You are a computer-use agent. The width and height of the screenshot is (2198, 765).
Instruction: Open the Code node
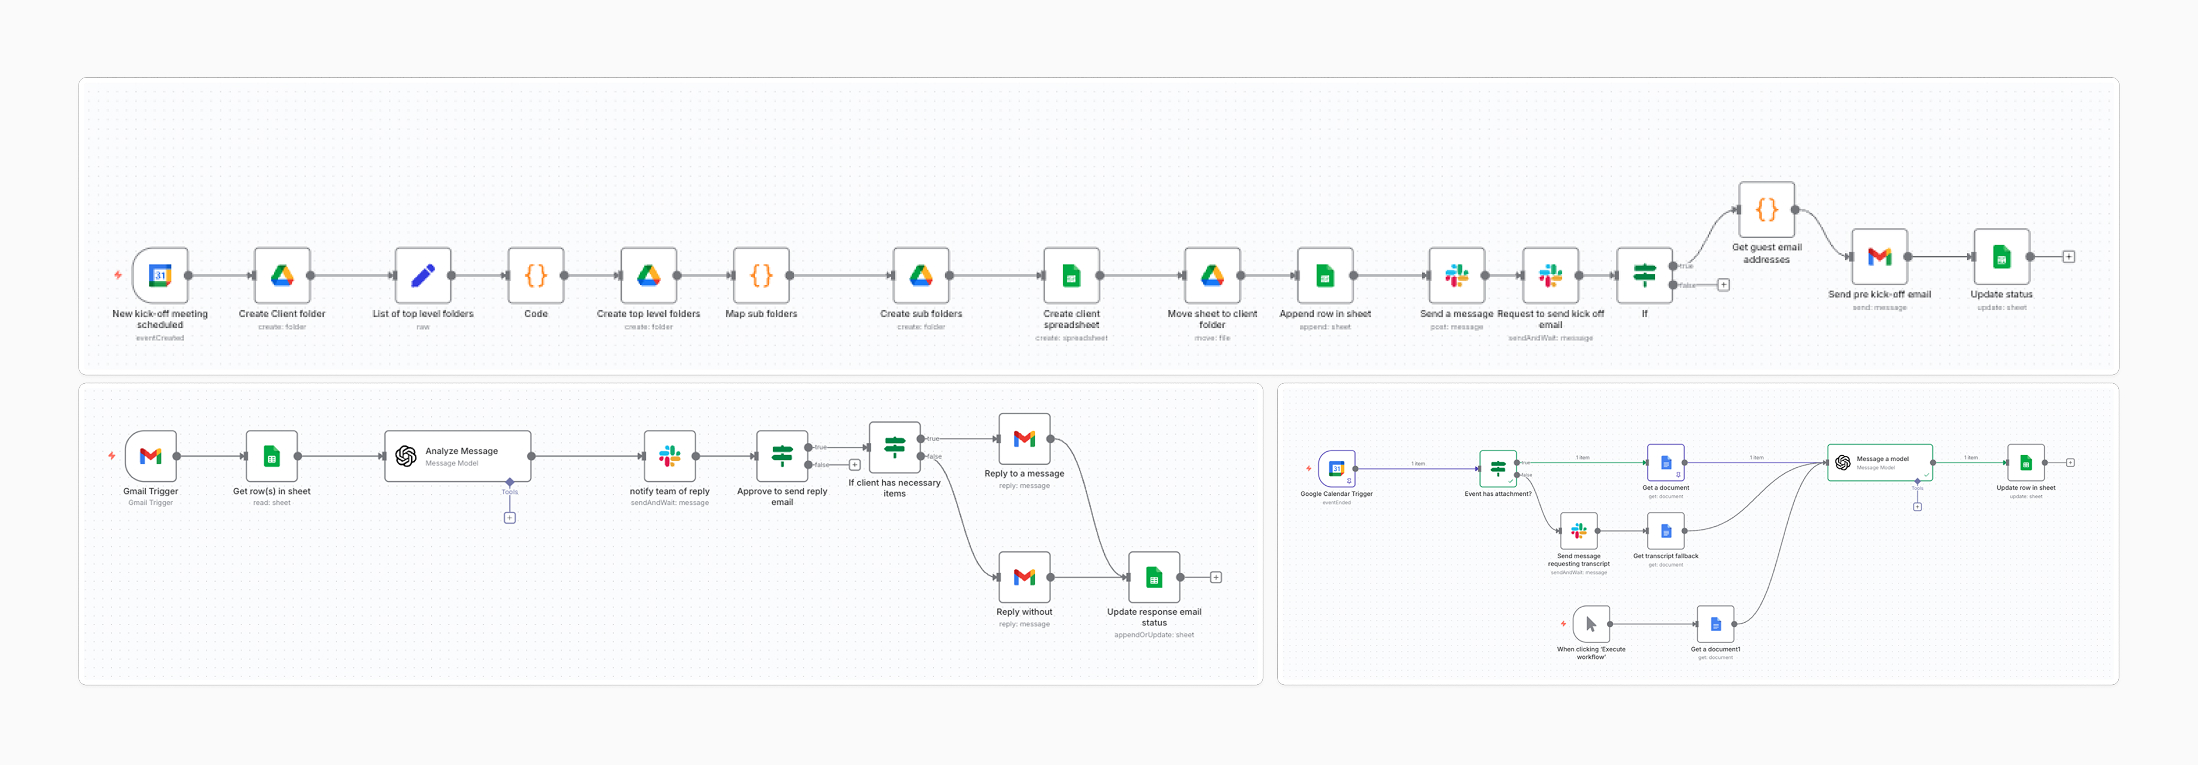536,276
